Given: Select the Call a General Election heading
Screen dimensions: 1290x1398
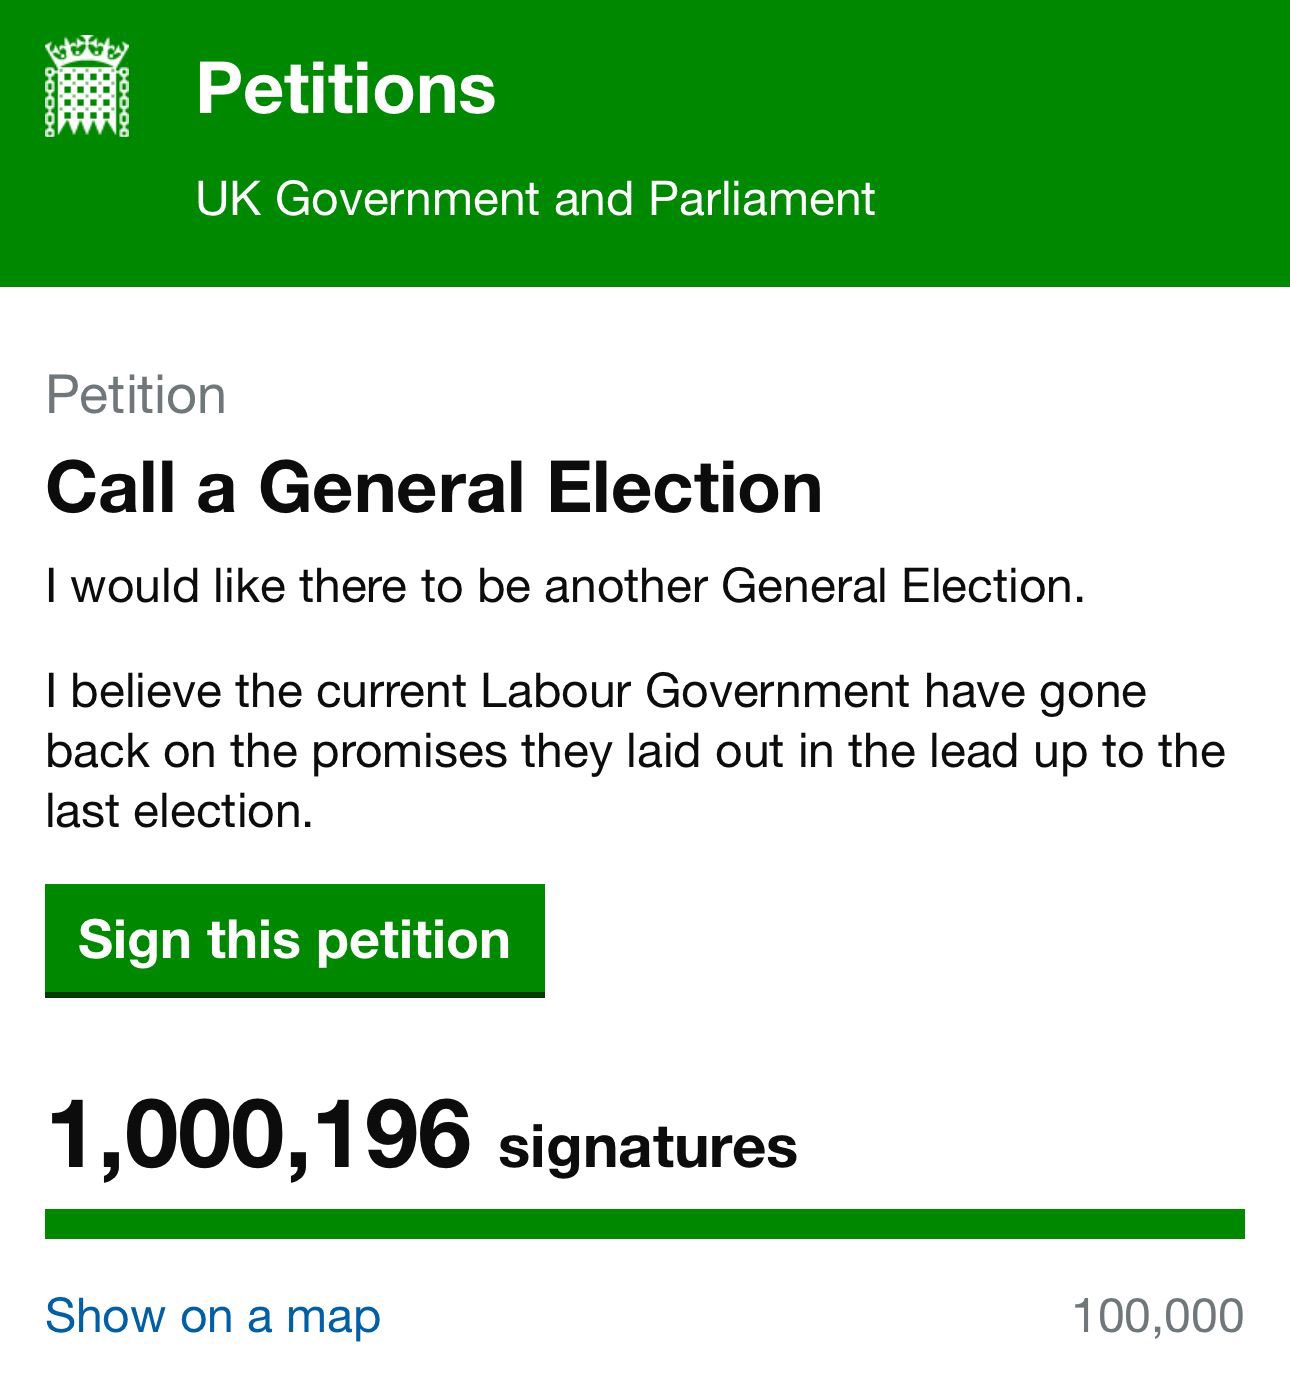Looking at the screenshot, I should (434, 488).
